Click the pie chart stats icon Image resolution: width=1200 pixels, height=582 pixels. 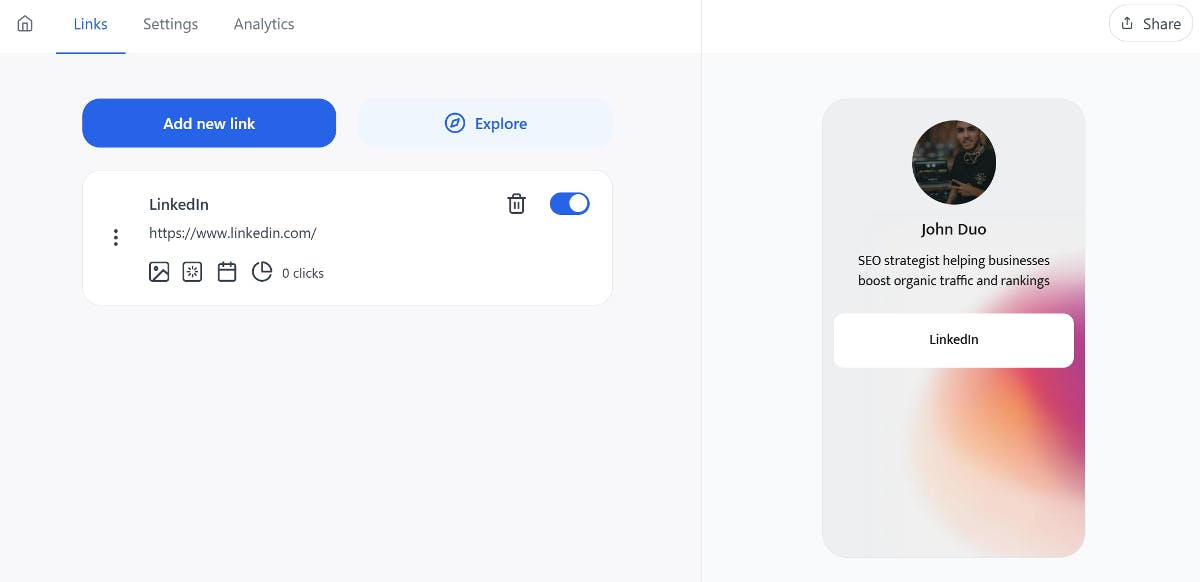click(x=262, y=272)
